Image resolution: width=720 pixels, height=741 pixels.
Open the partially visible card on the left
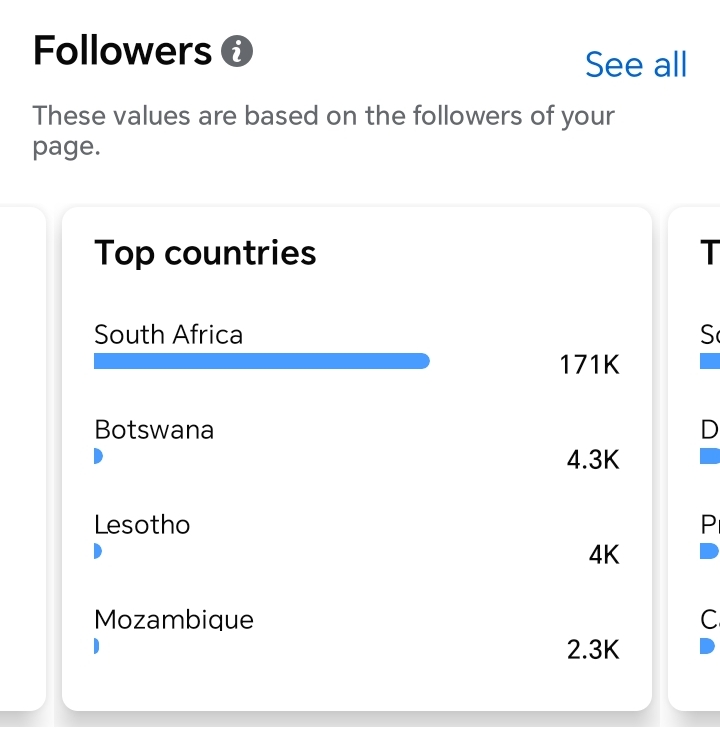click(23, 458)
